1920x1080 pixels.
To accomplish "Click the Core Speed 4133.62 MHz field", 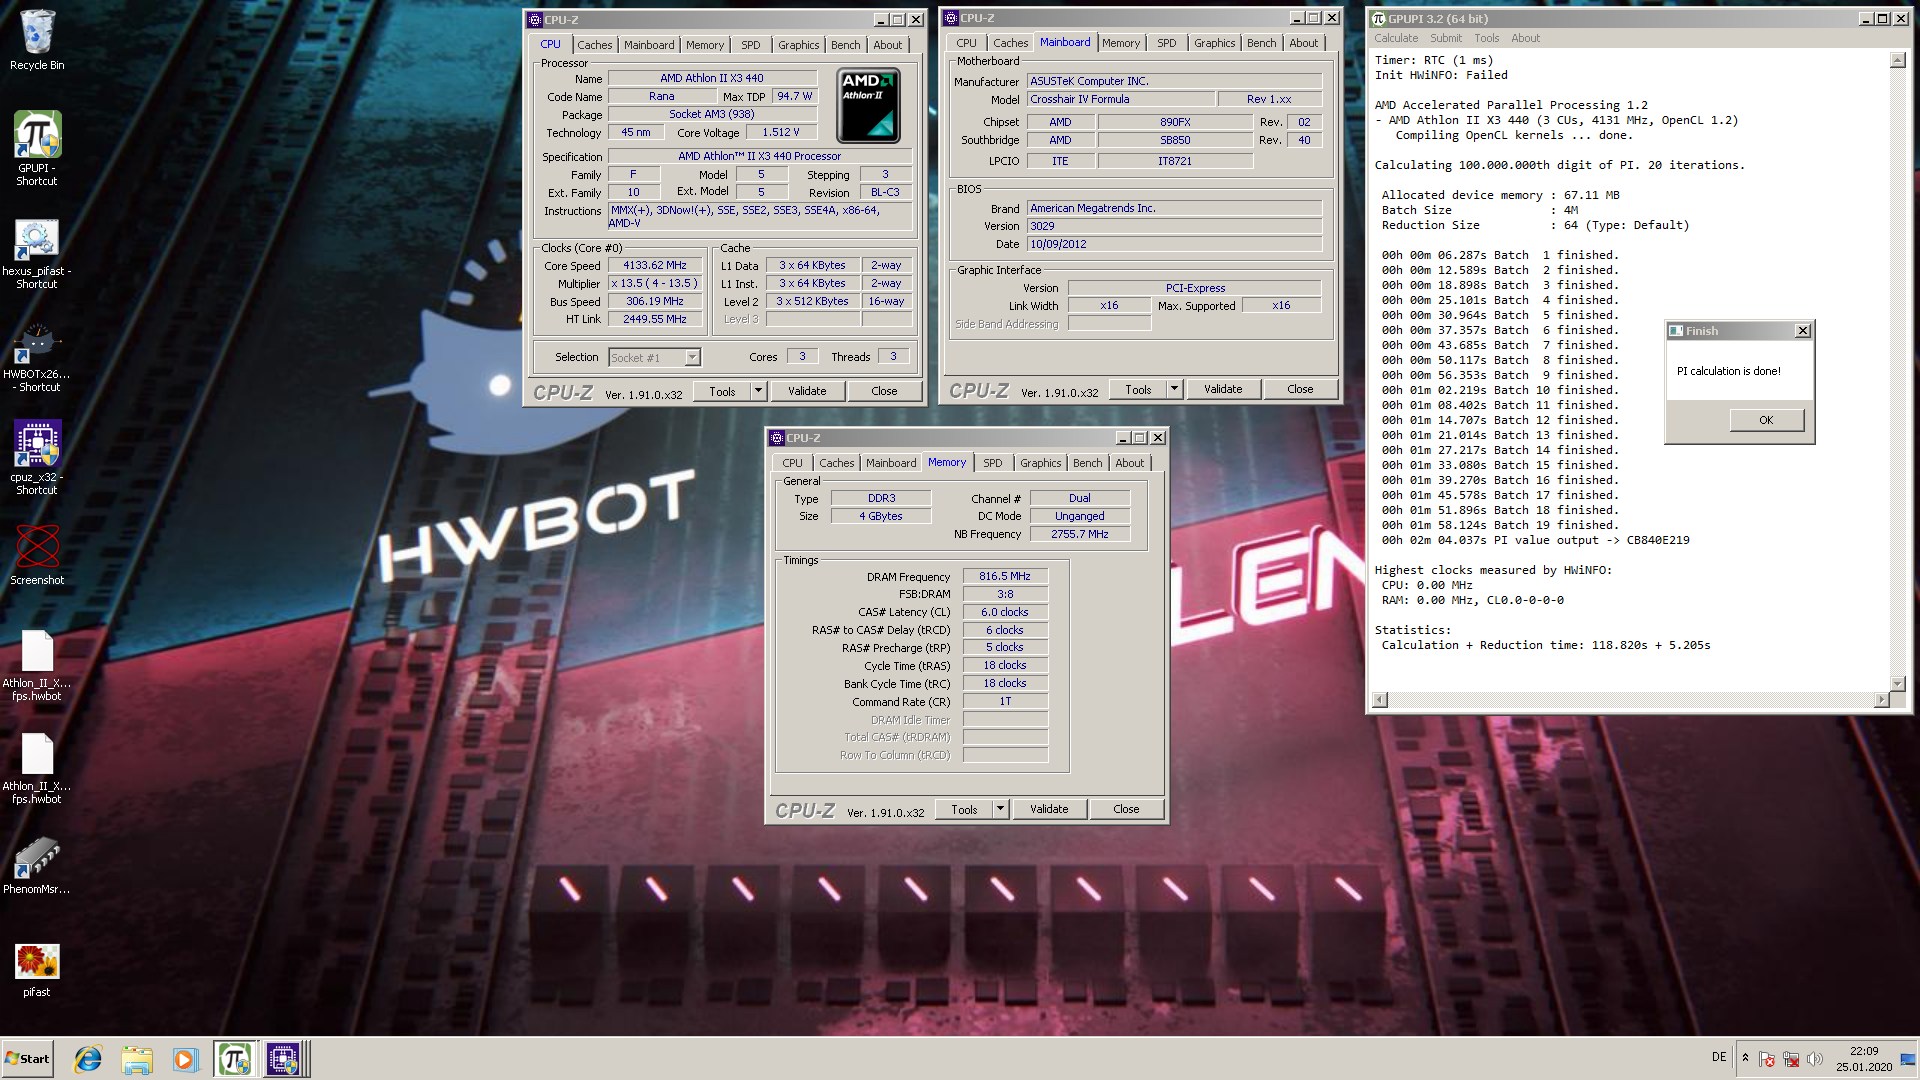I will click(x=655, y=266).
